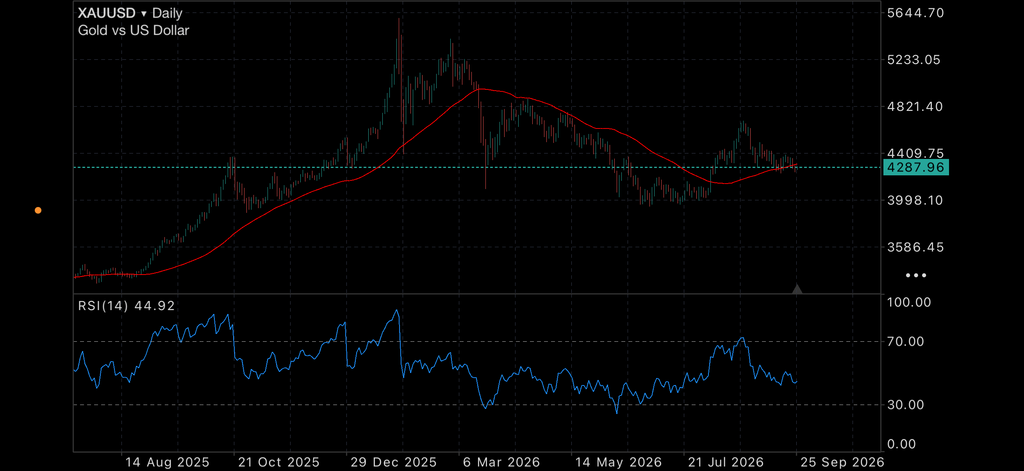Open the XAUUSD symbol dropdown
The height and width of the screenshot is (471, 1024).
[x=112, y=13]
